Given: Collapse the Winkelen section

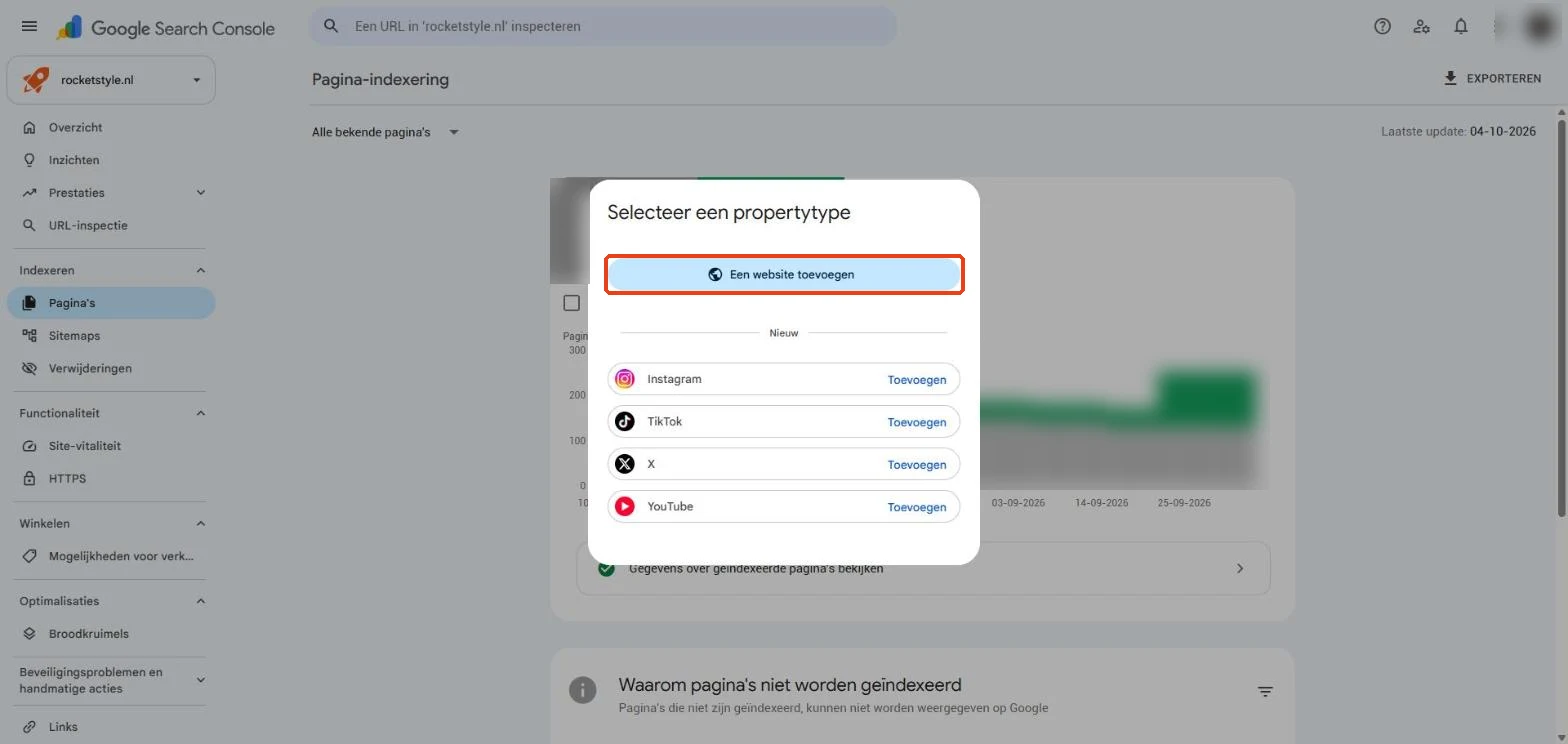Looking at the screenshot, I should (x=200, y=523).
